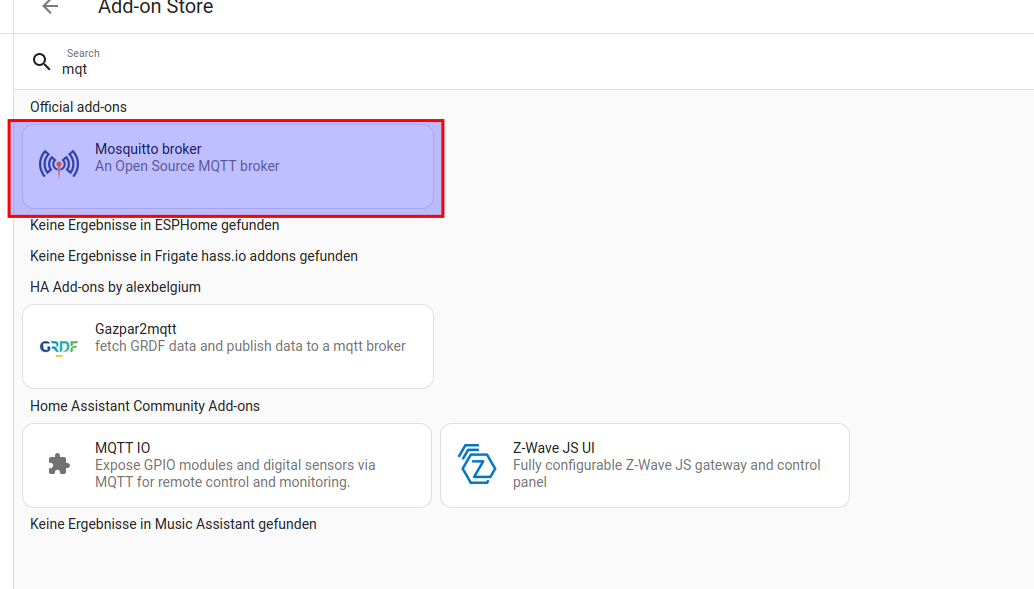
Task: Open the Gazpar2mqtt add-on
Action: [136, 329]
